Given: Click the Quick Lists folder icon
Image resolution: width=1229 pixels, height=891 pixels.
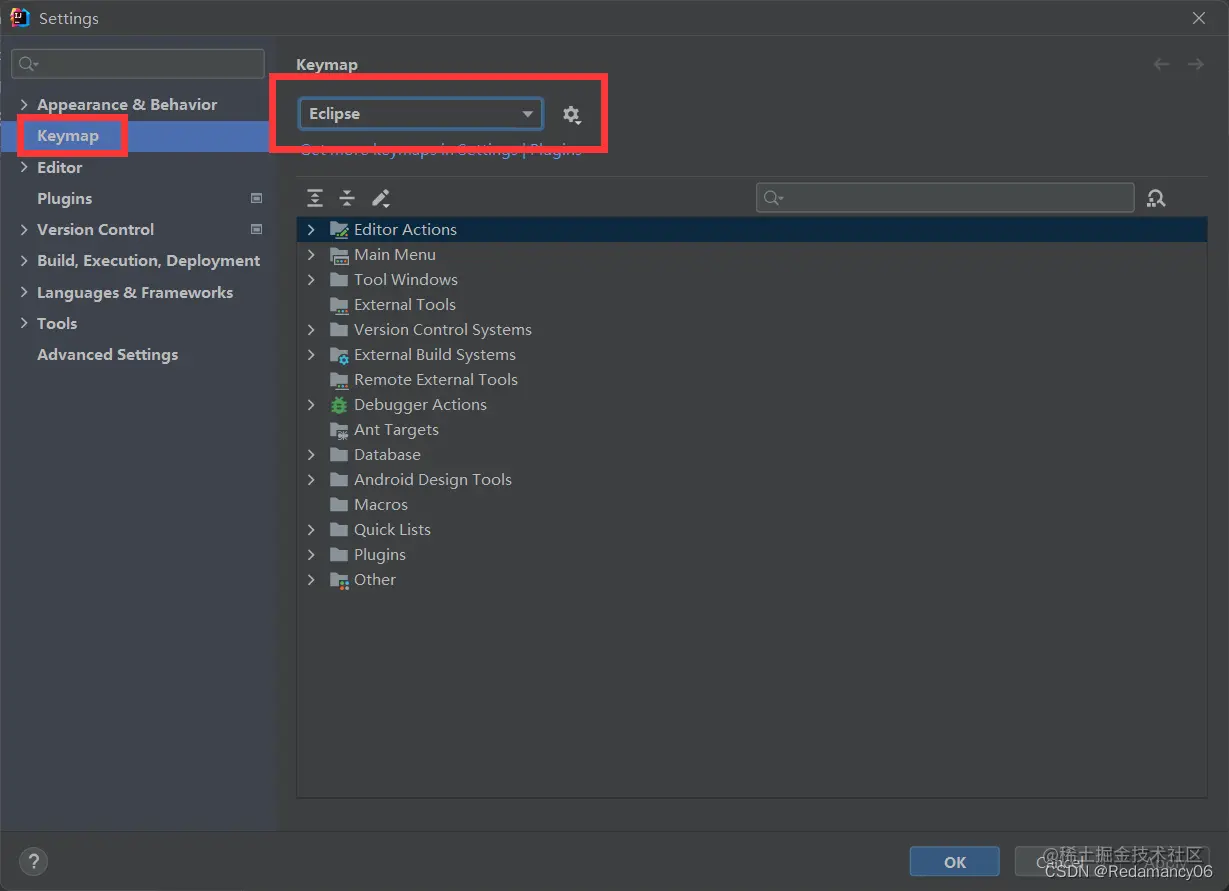Looking at the screenshot, I should coord(339,530).
